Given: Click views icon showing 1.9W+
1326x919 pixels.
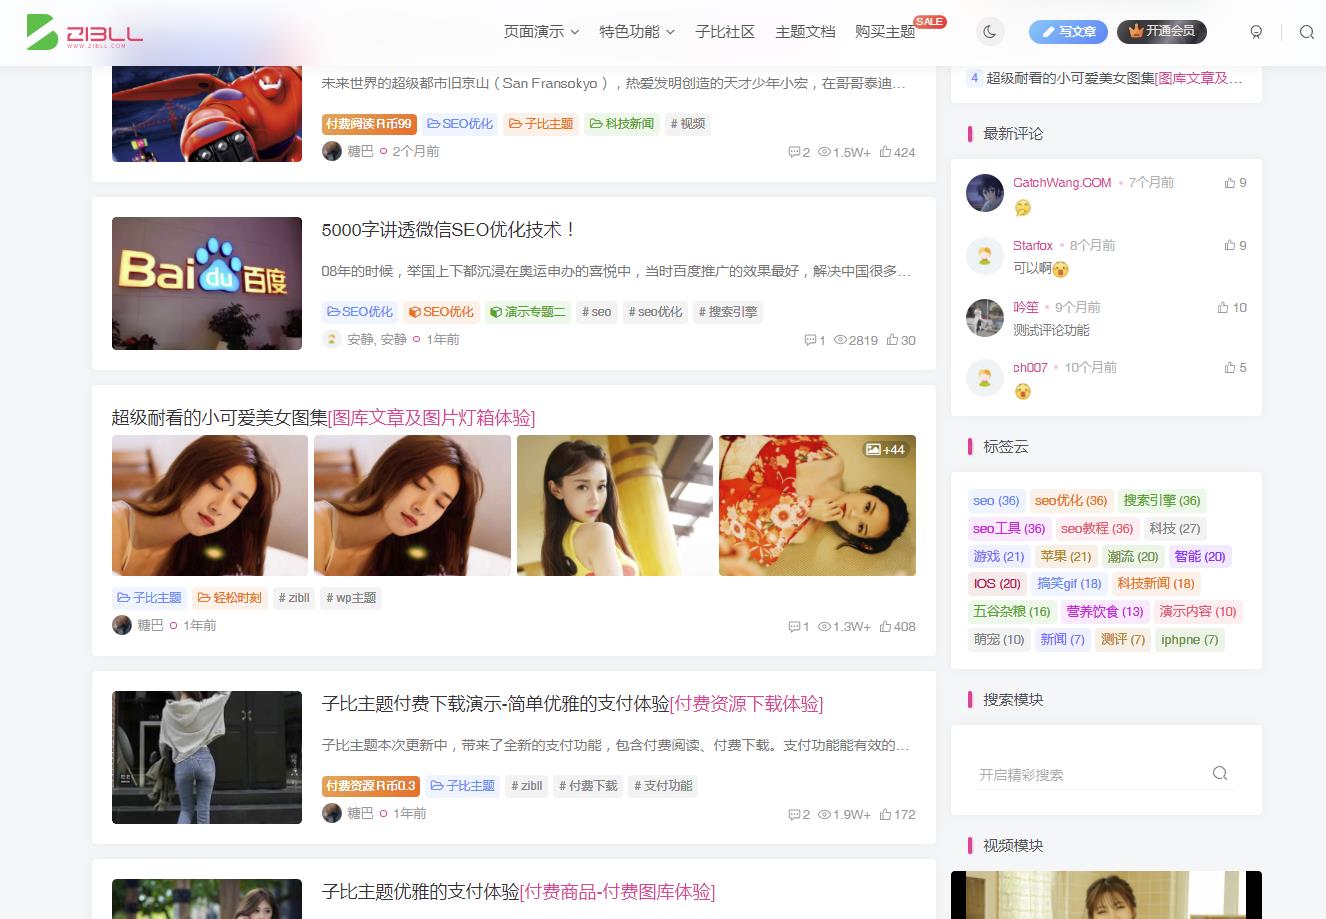Looking at the screenshot, I should coord(824,814).
